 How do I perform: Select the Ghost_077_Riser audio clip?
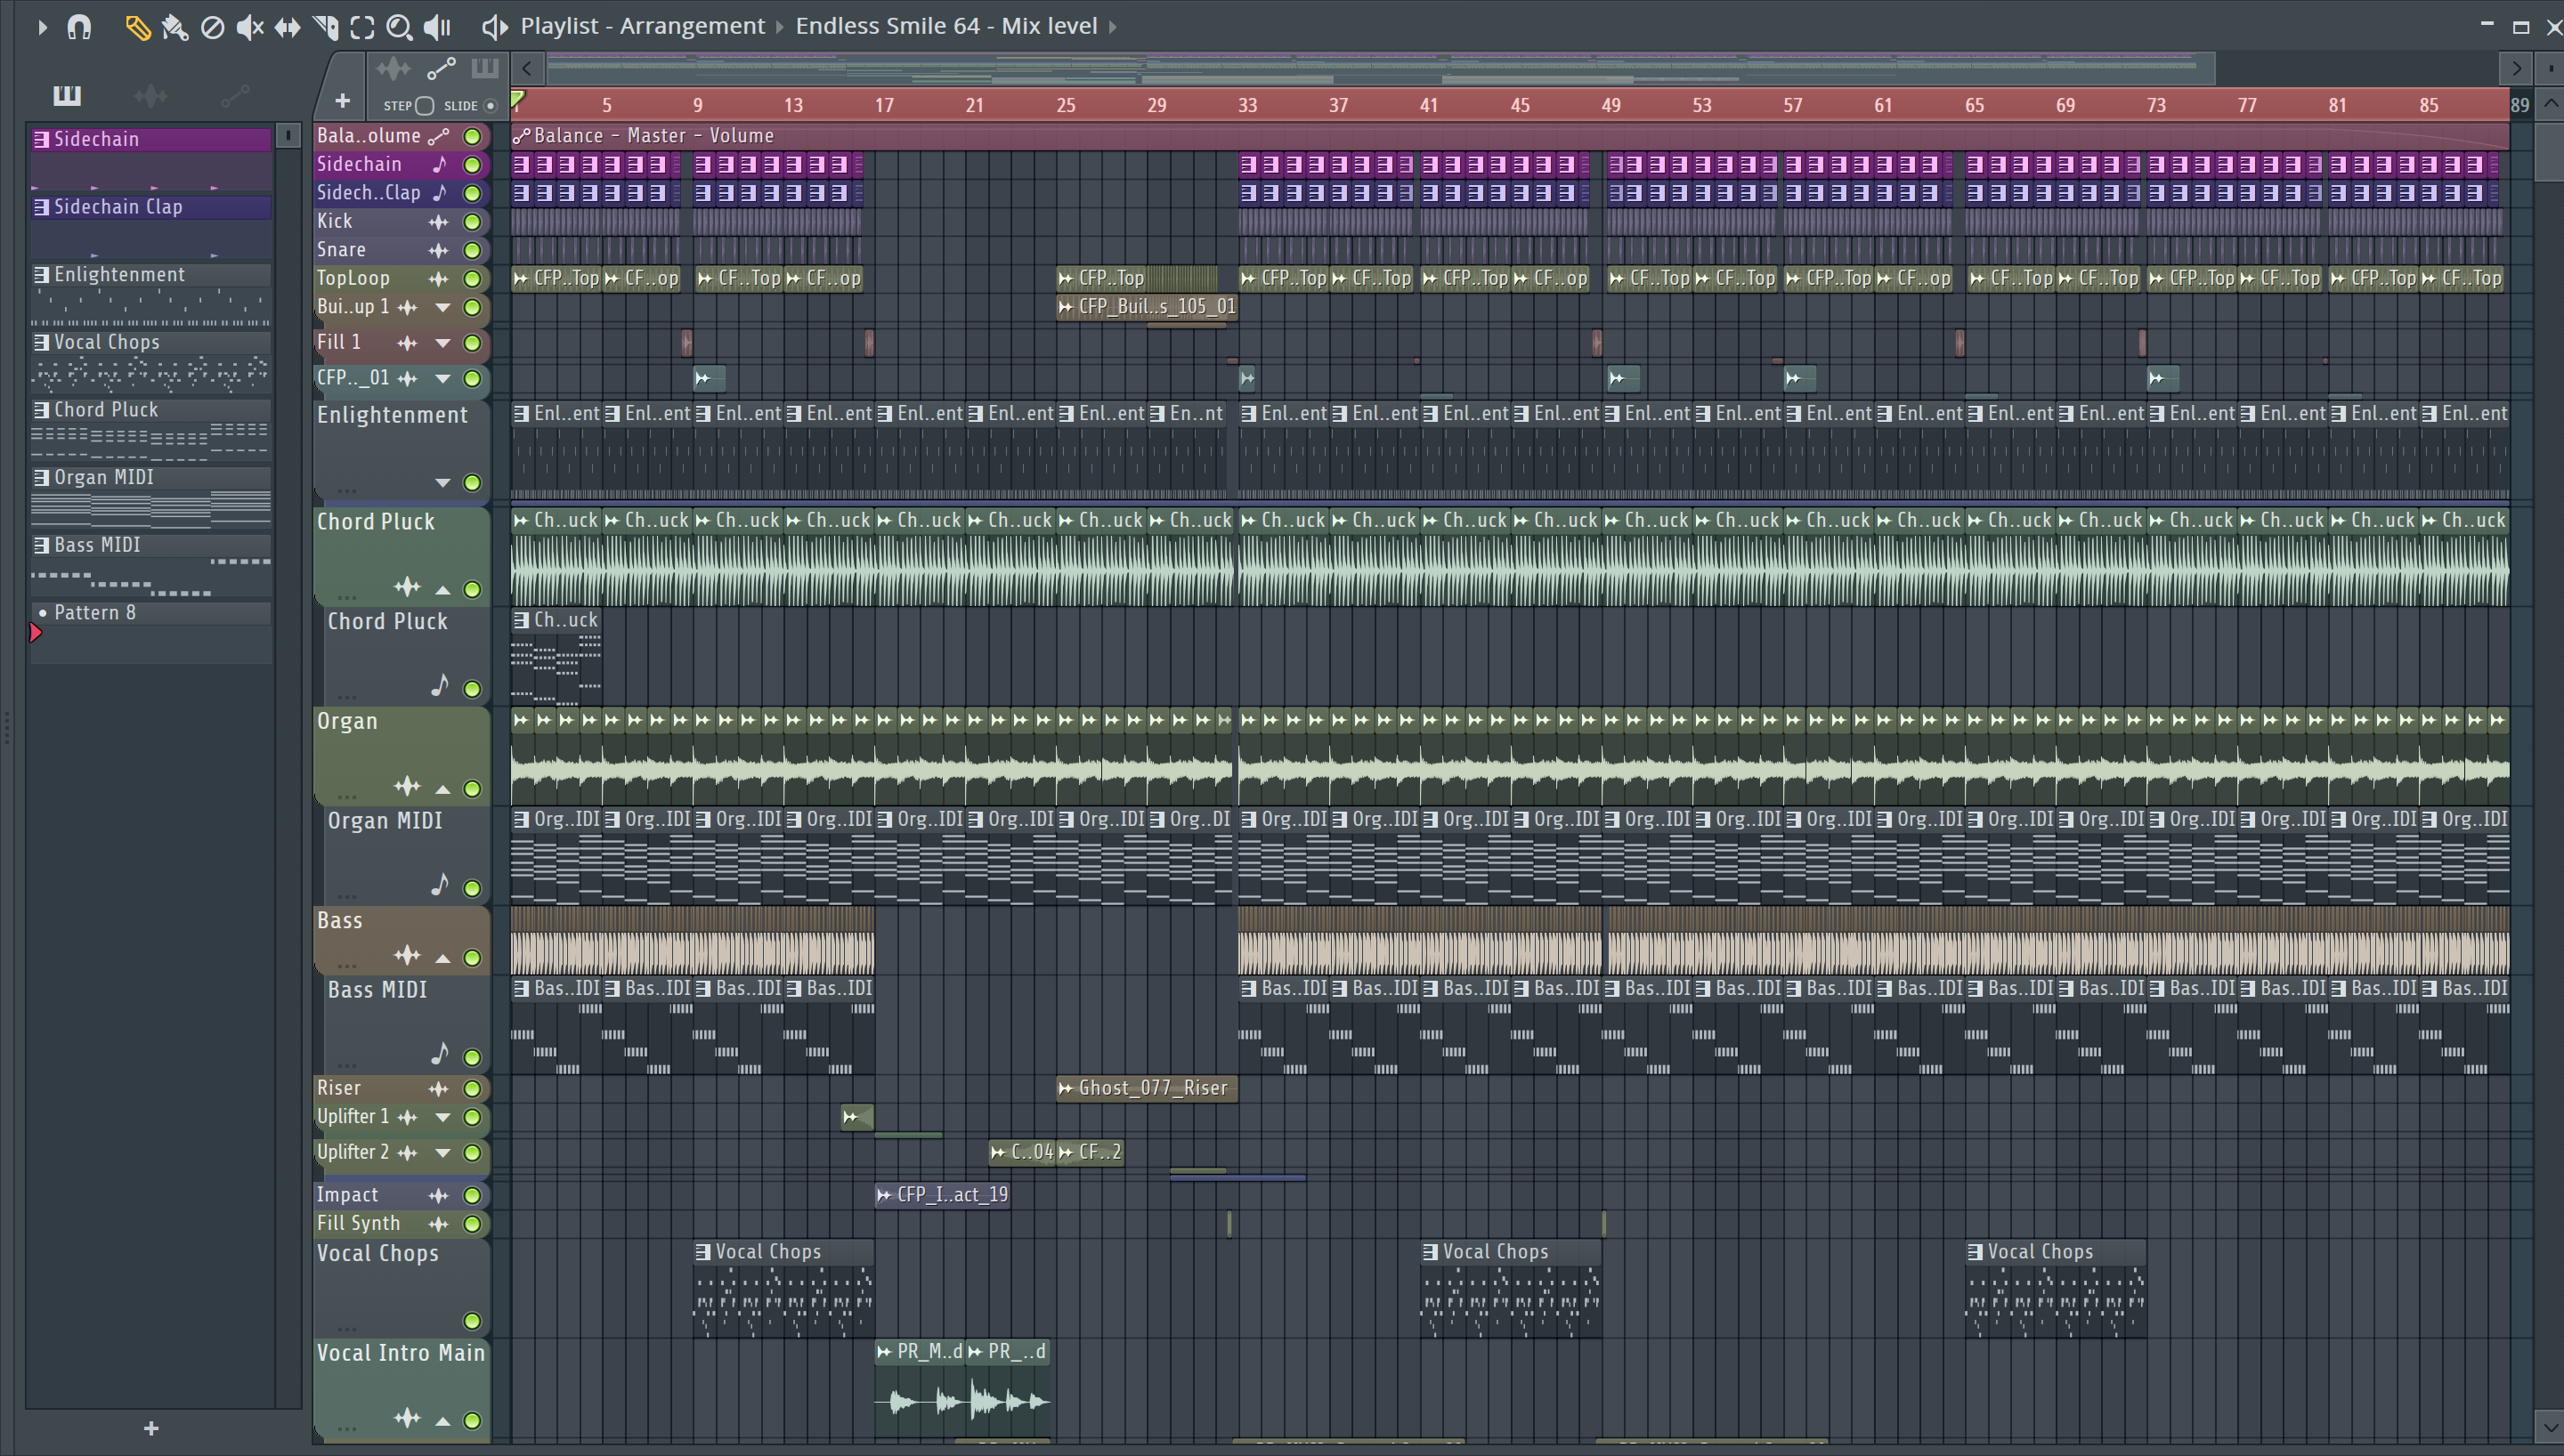point(1147,1088)
